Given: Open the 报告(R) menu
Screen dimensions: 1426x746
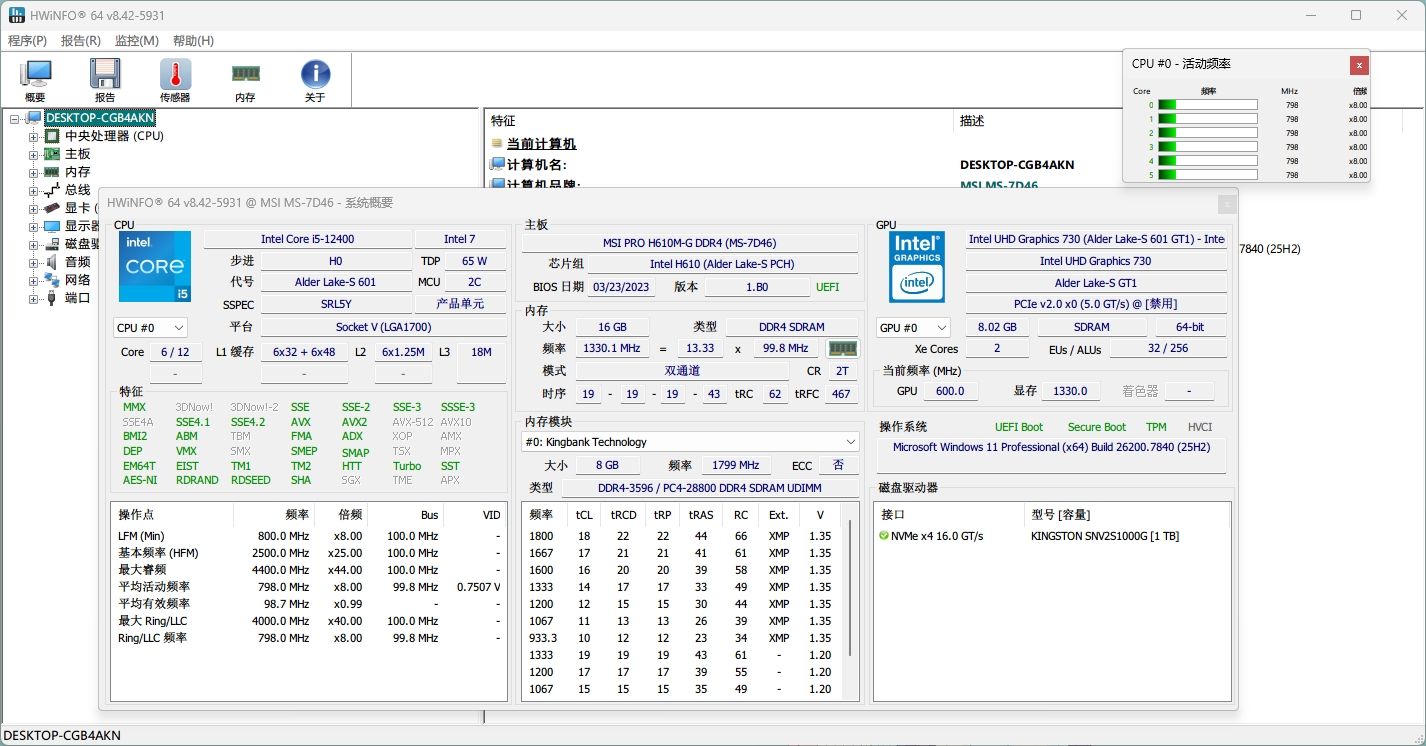Looking at the screenshot, I should [x=81, y=41].
